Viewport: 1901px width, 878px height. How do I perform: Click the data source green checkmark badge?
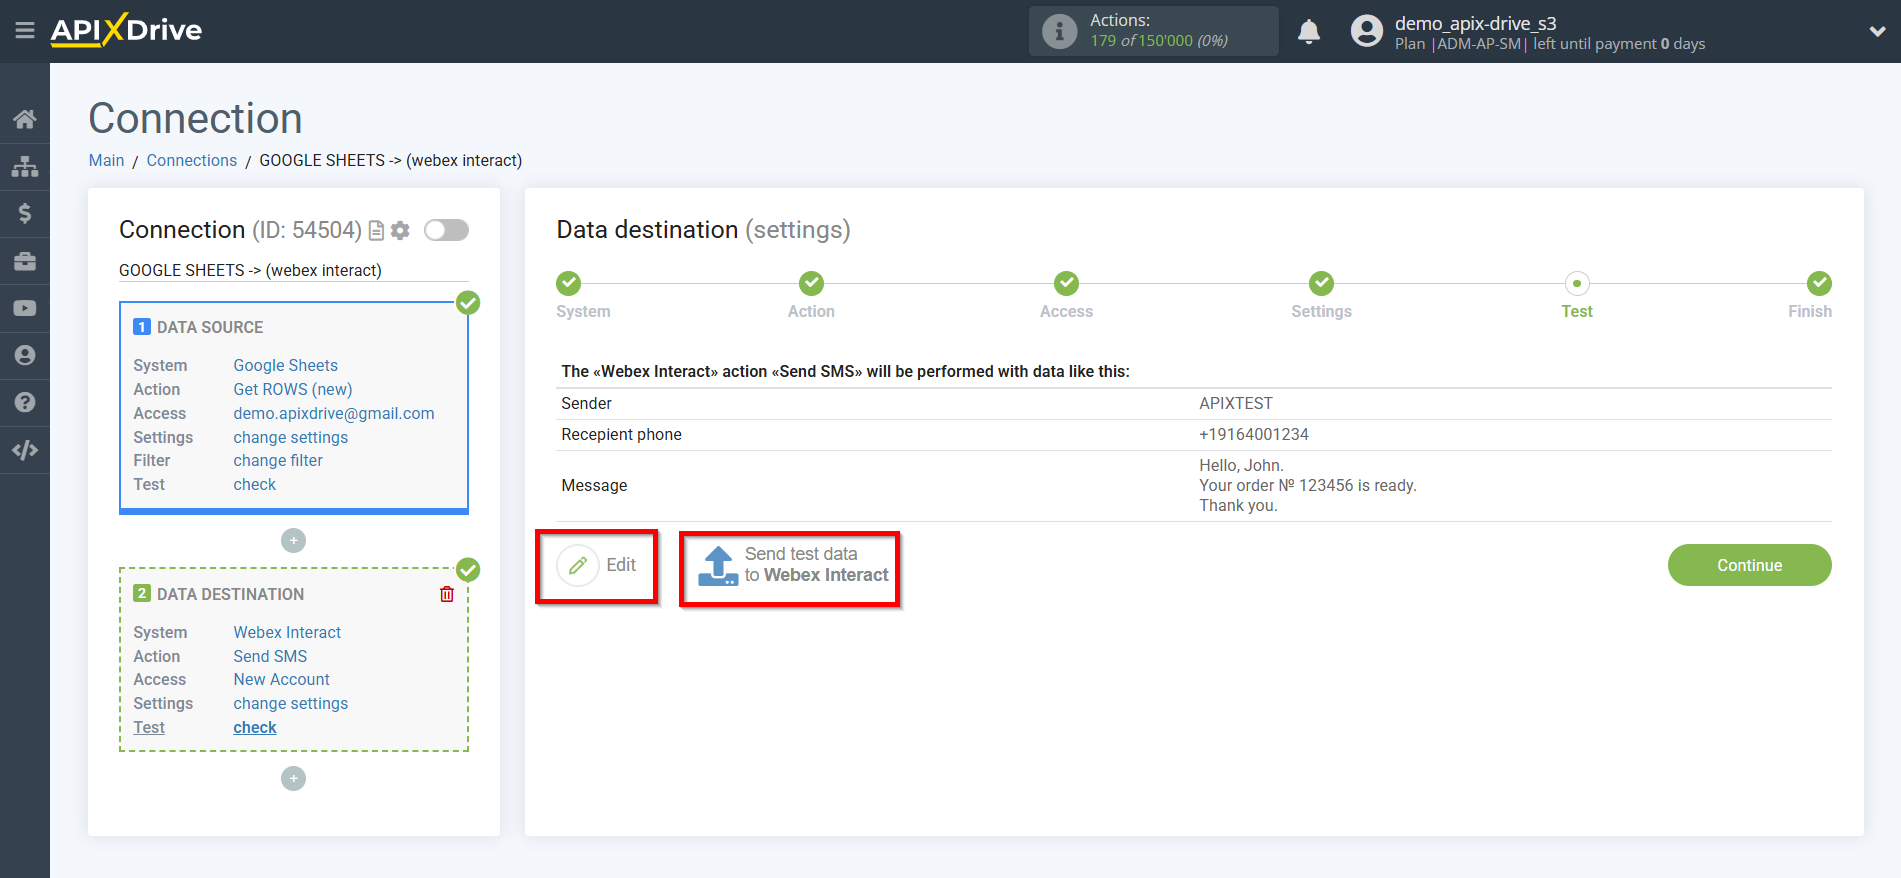pyautogui.click(x=468, y=303)
